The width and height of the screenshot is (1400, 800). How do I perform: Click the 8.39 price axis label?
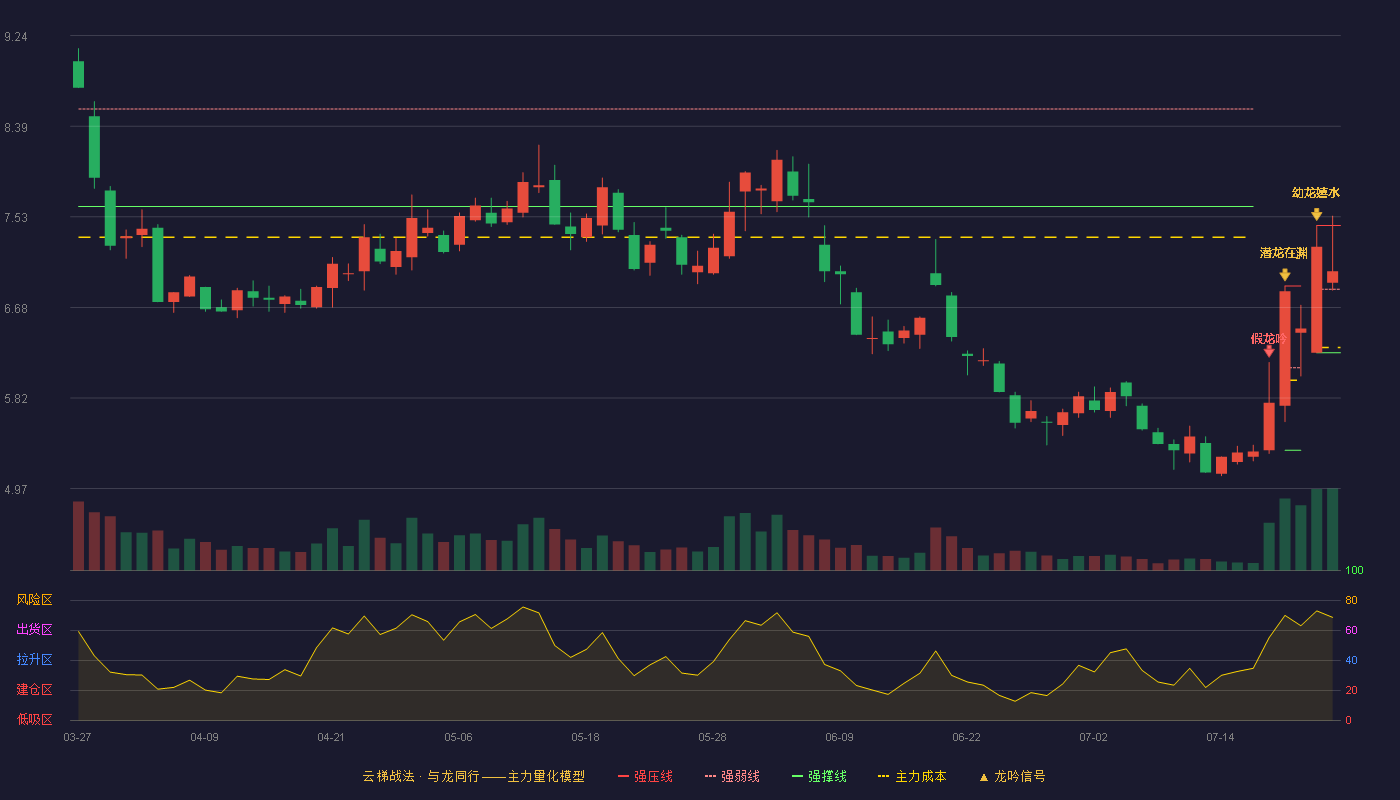click(x=16, y=128)
